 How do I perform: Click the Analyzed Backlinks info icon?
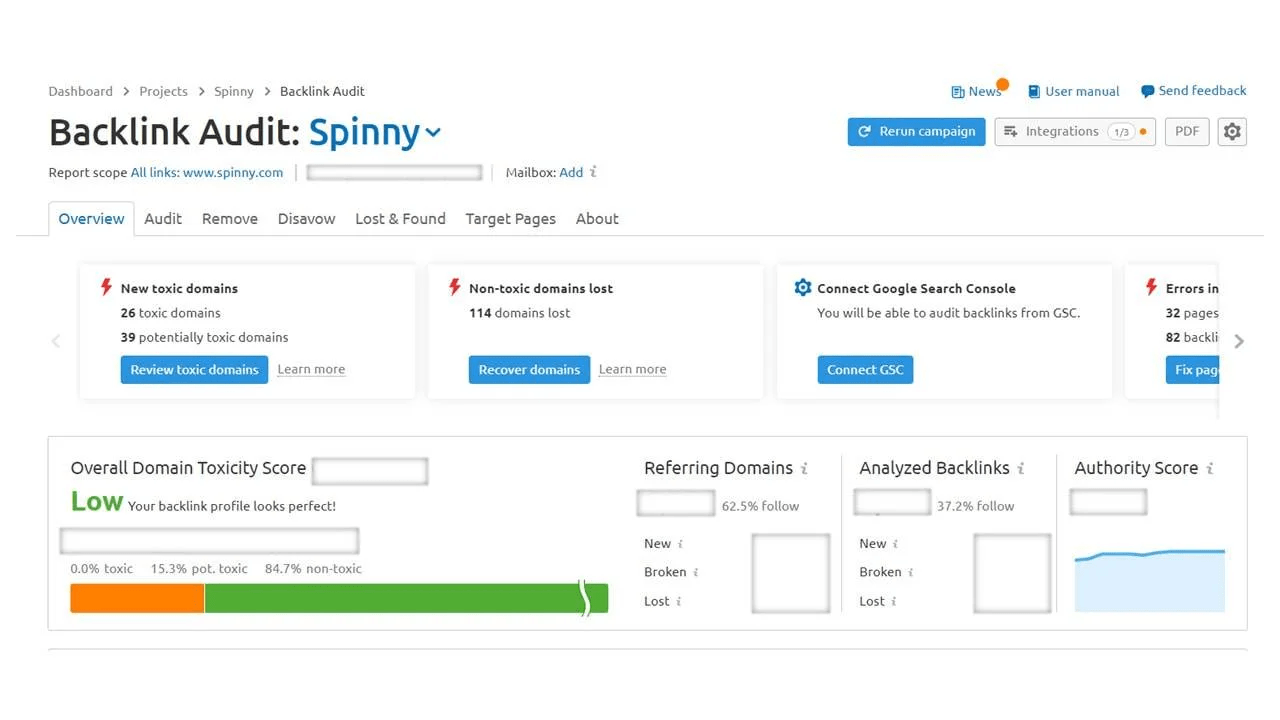(x=1021, y=468)
